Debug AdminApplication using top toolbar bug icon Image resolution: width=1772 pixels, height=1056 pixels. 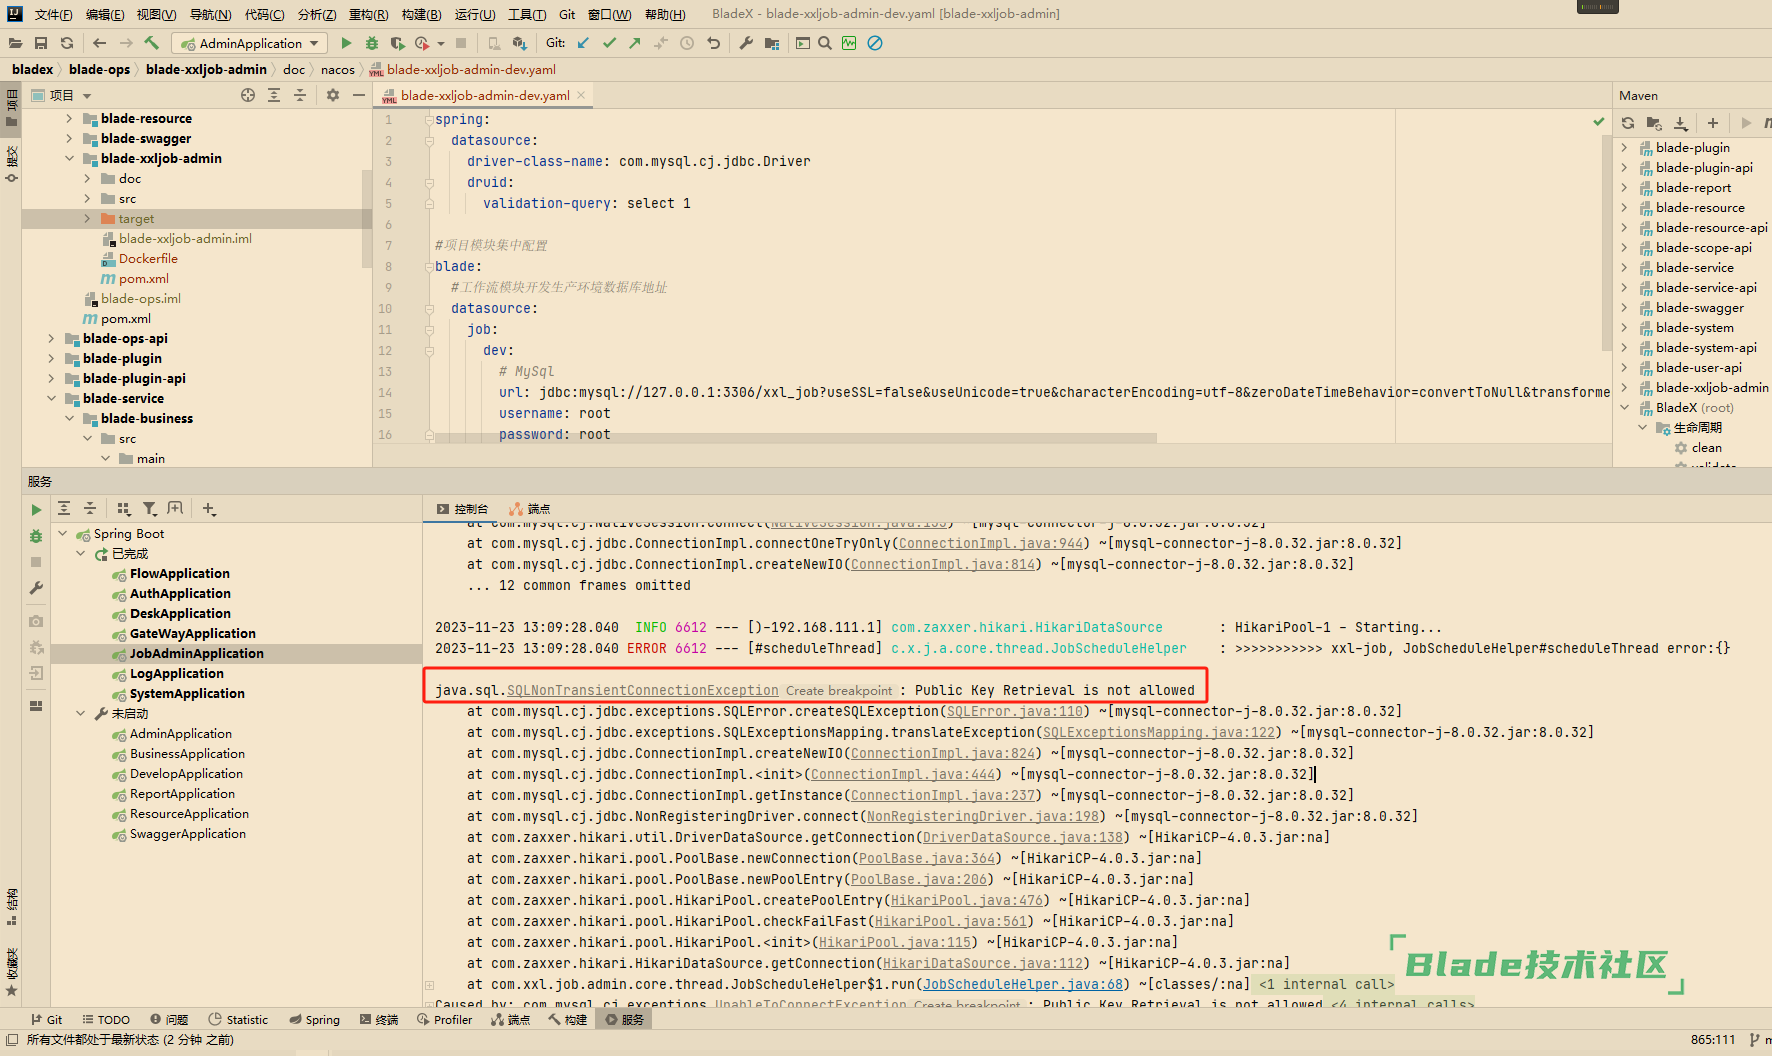point(372,43)
